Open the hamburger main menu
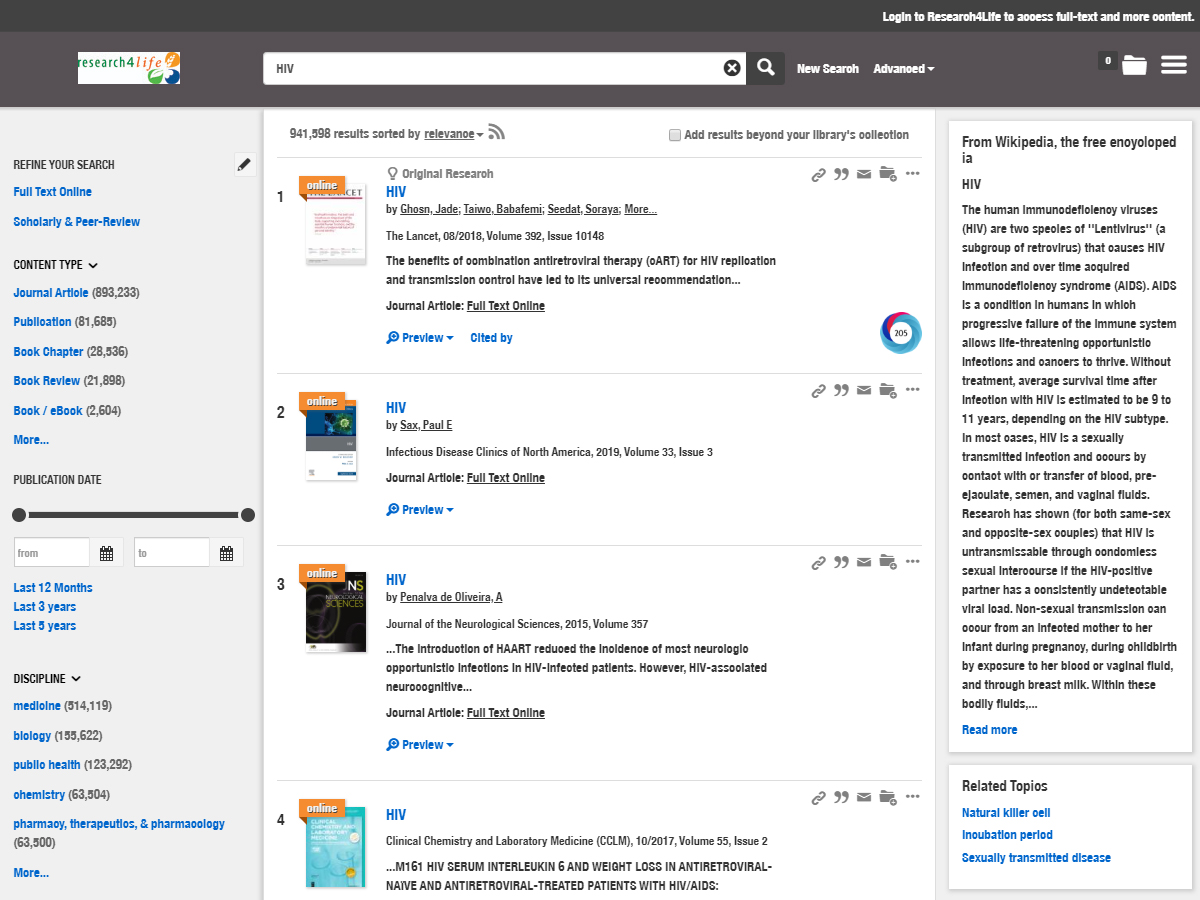Screen dimensions: 1200x900 click(x=1173, y=65)
